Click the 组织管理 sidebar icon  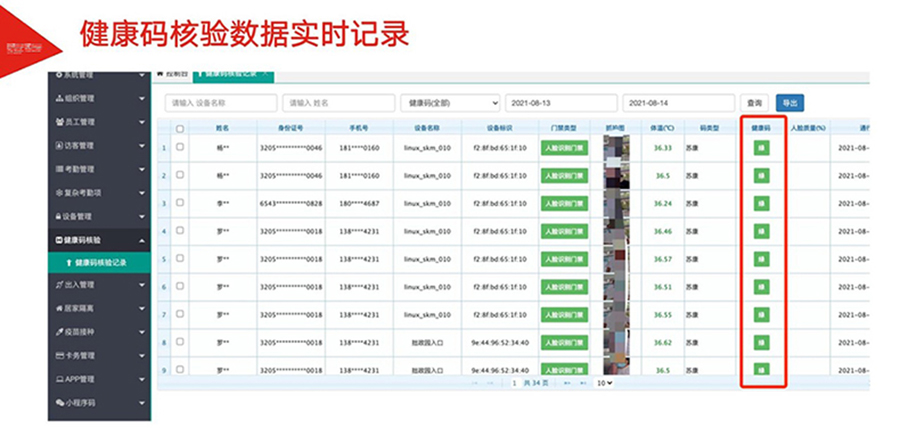pos(59,99)
